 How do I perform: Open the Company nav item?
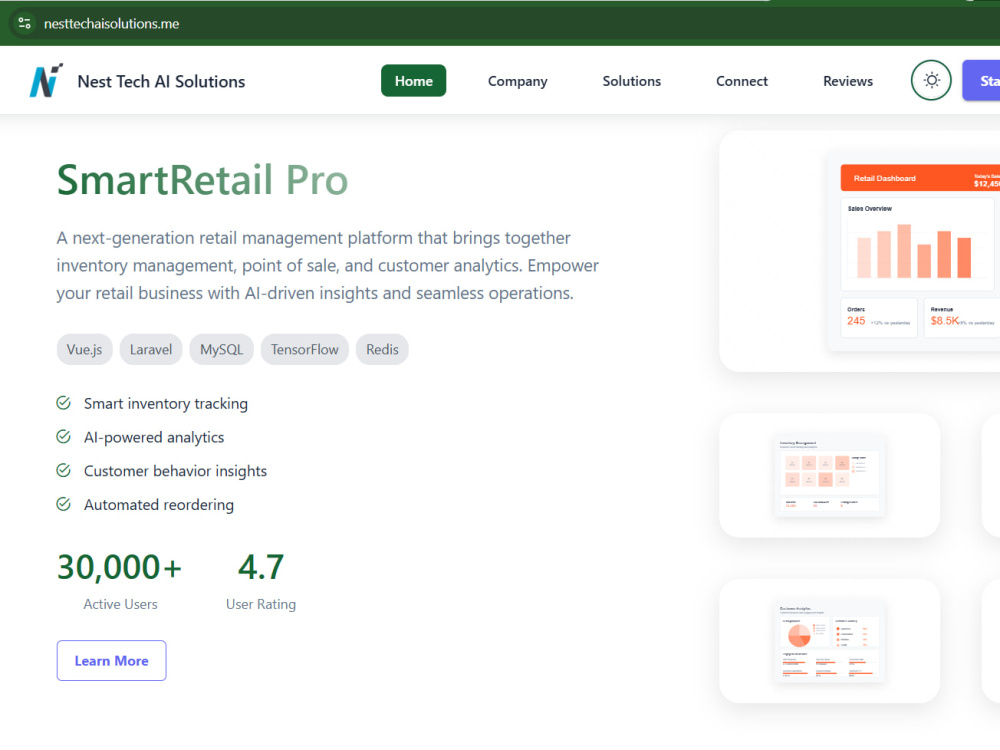[x=517, y=81]
